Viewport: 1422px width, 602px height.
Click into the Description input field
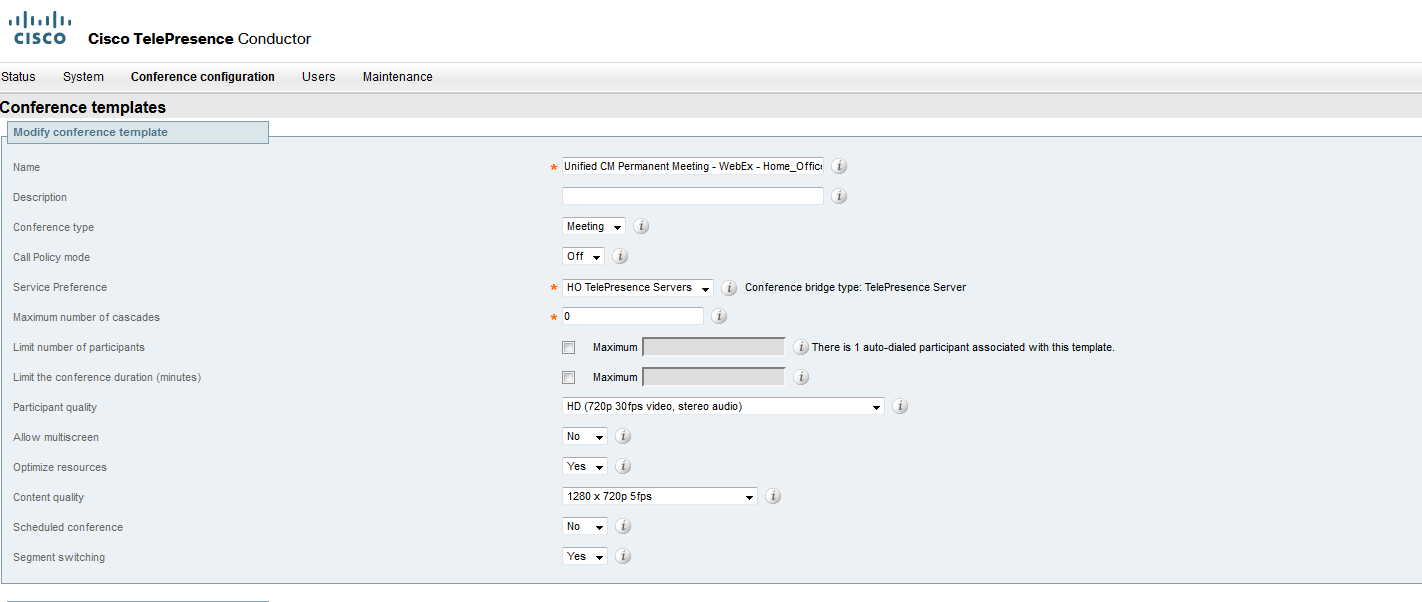(x=693, y=196)
